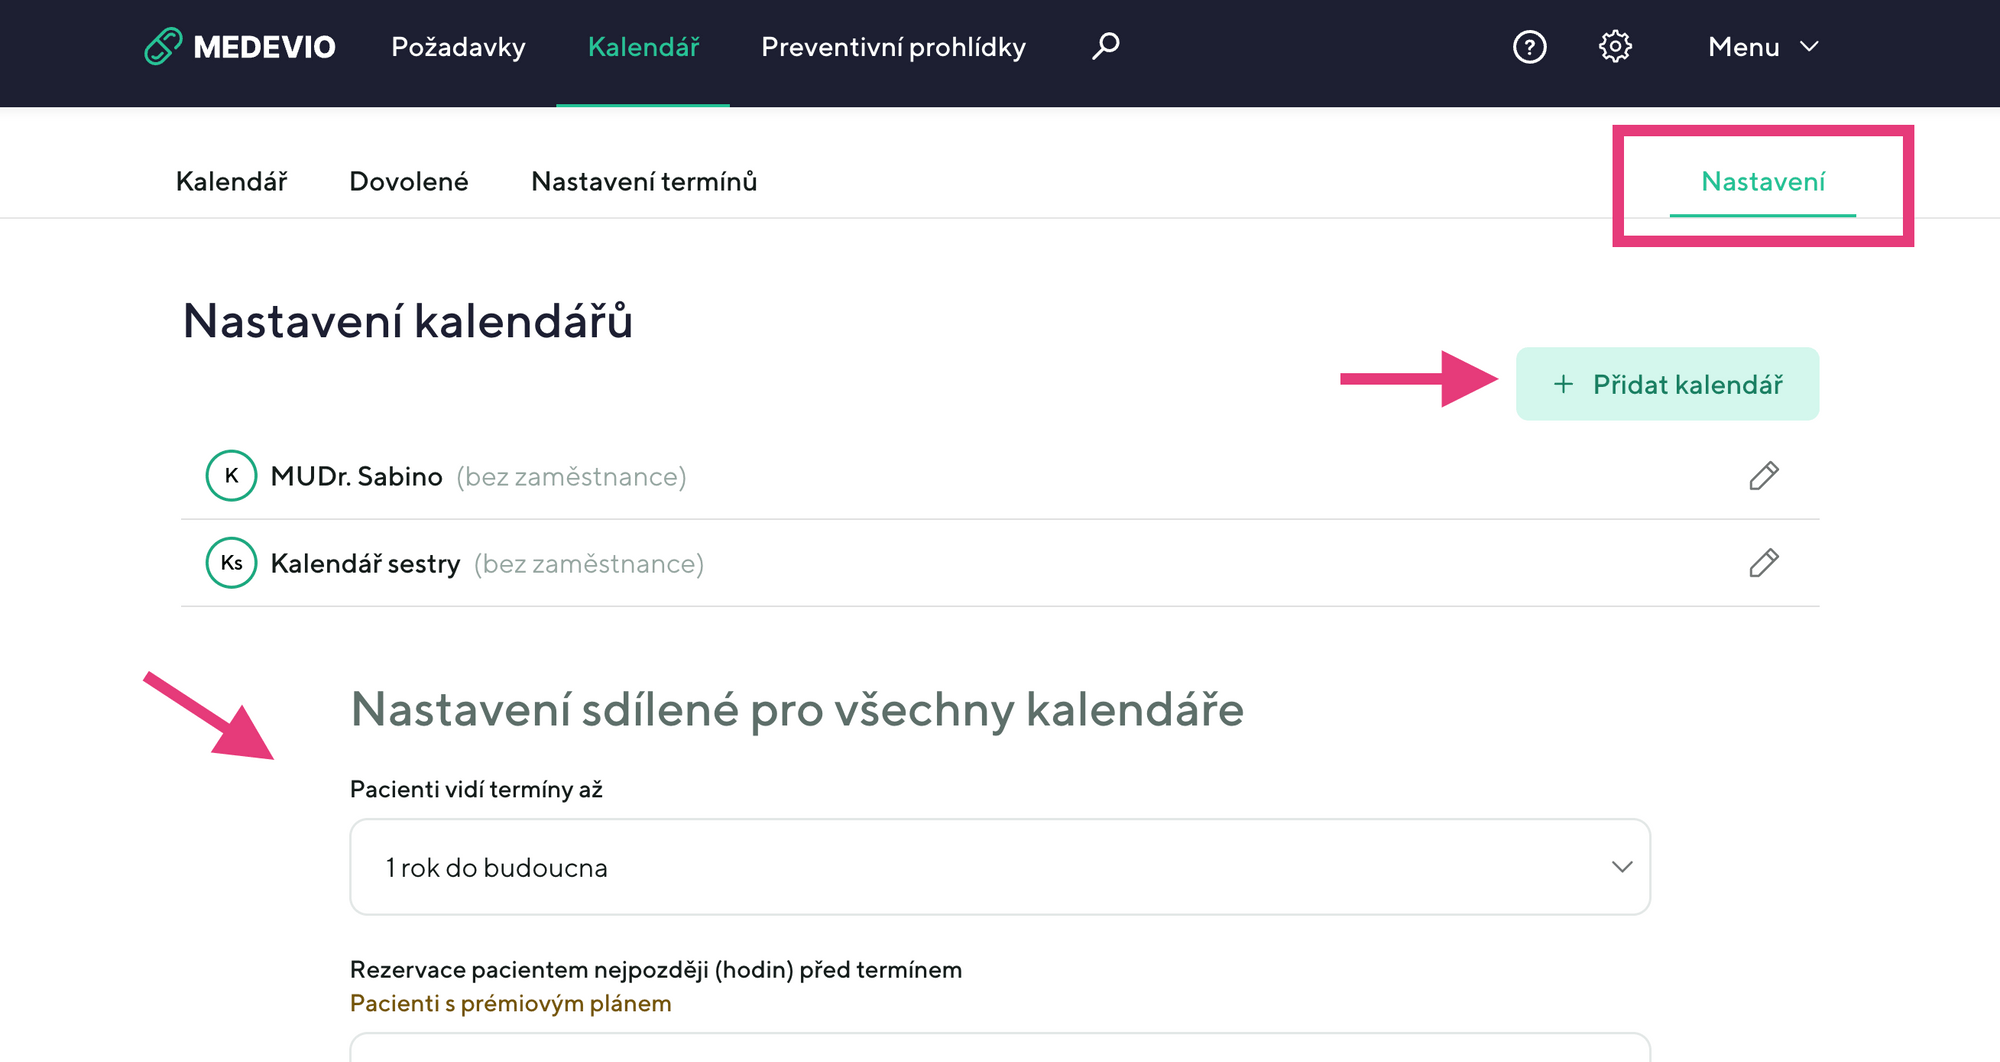Screen dimensions: 2000x1062
Task: Switch to the Nastavení termínů tab
Action: pyautogui.click(x=644, y=182)
